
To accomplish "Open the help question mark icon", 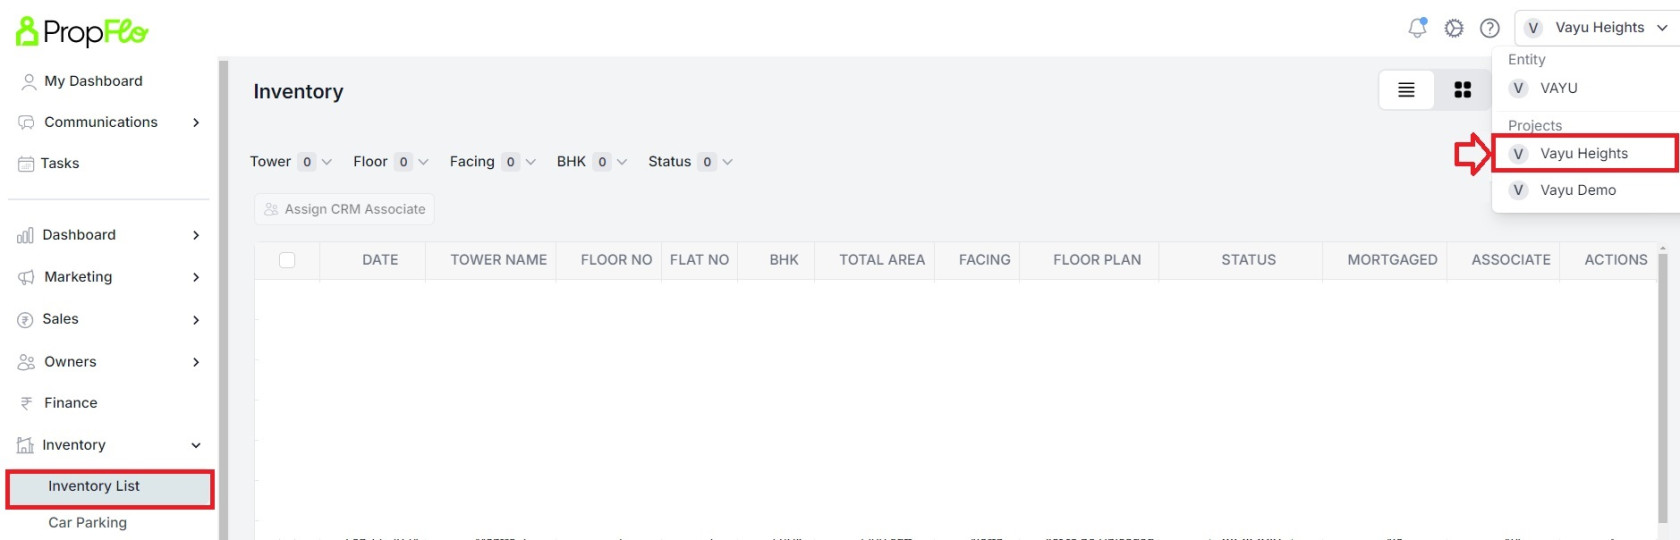I will click(x=1490, y=28).
